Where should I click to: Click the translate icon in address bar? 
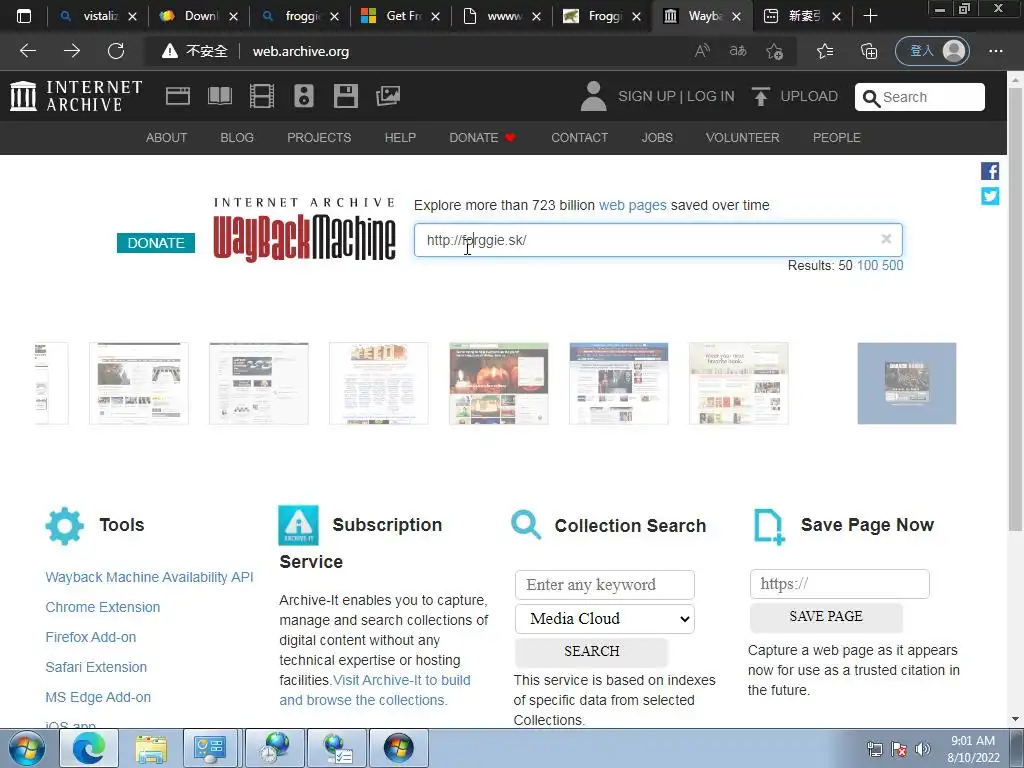click(x=738, y=51)
